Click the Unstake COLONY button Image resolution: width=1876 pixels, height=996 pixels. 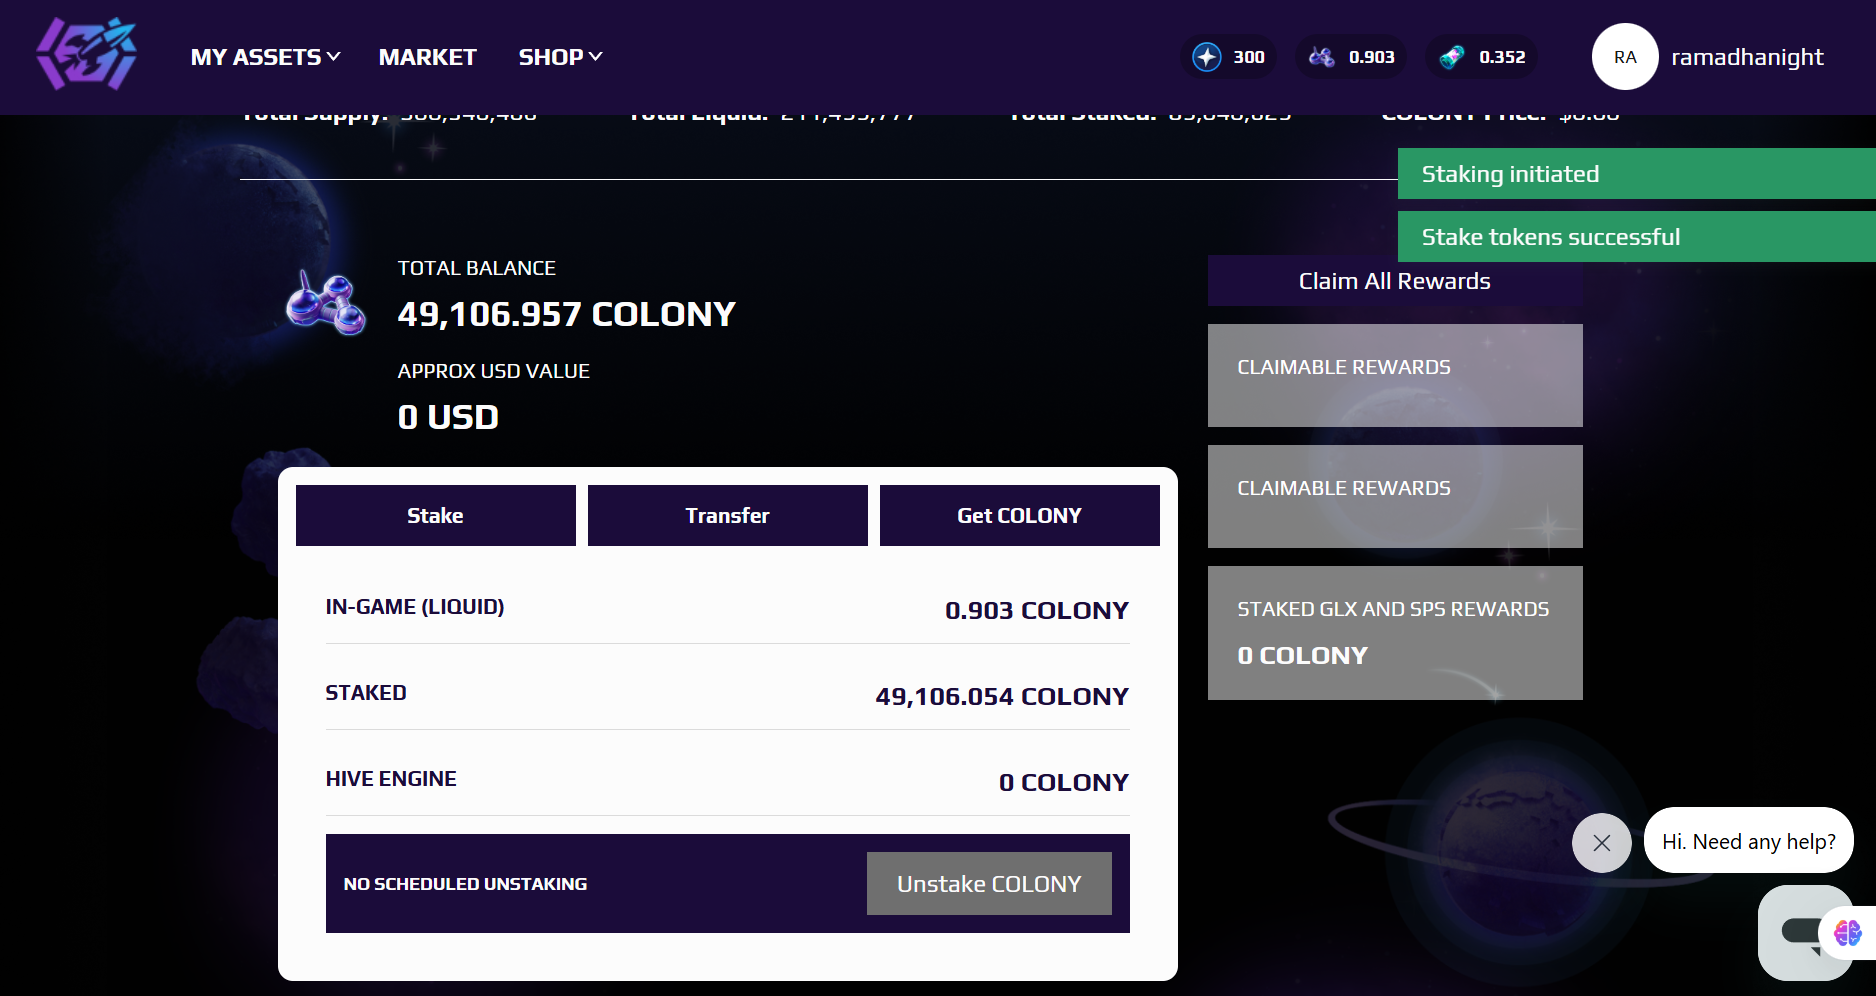(x=989, y=884)
